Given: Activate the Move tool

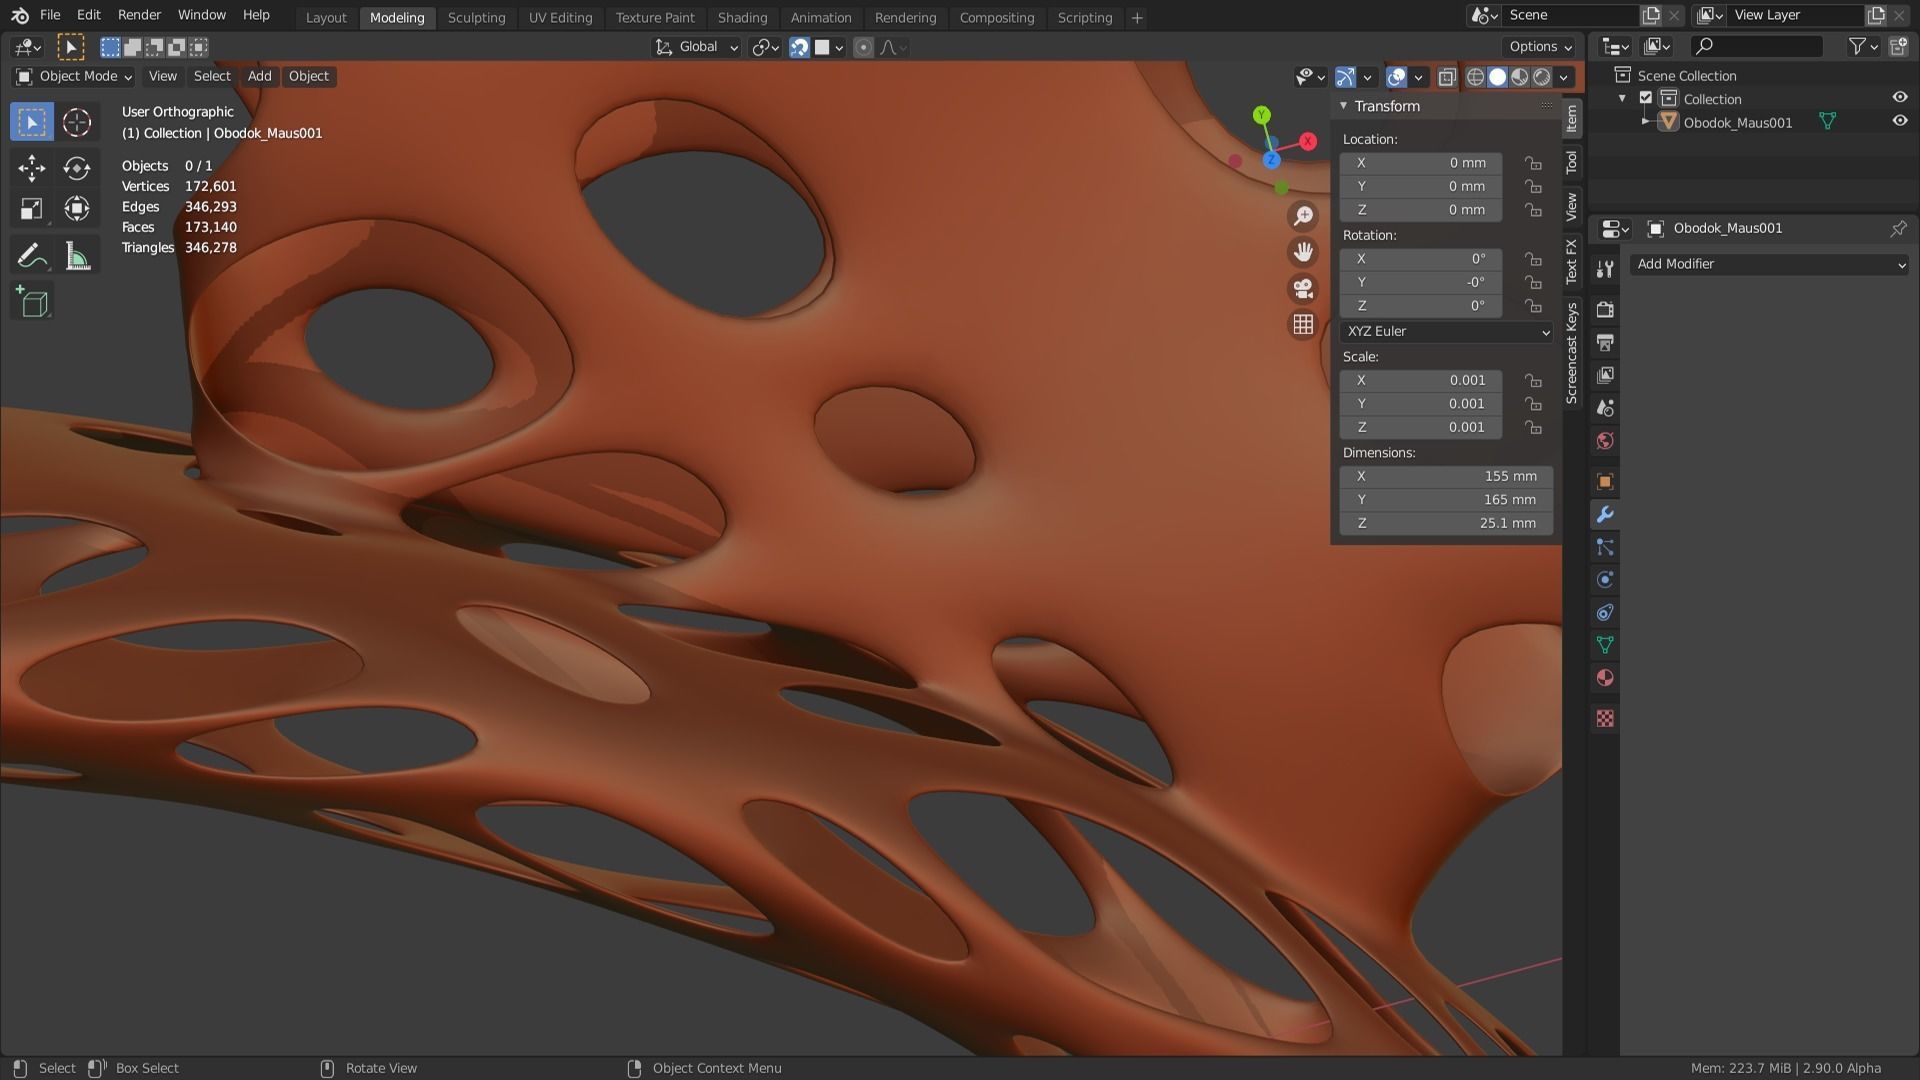Looking at the screenshot, I should 32,168.
